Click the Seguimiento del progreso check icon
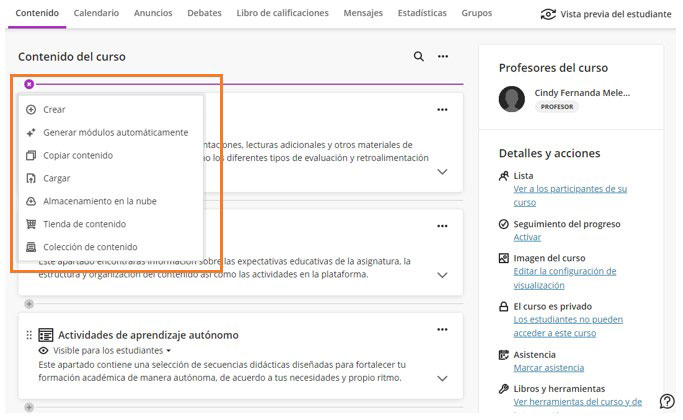The image size is (683, 420). (504, 224)
